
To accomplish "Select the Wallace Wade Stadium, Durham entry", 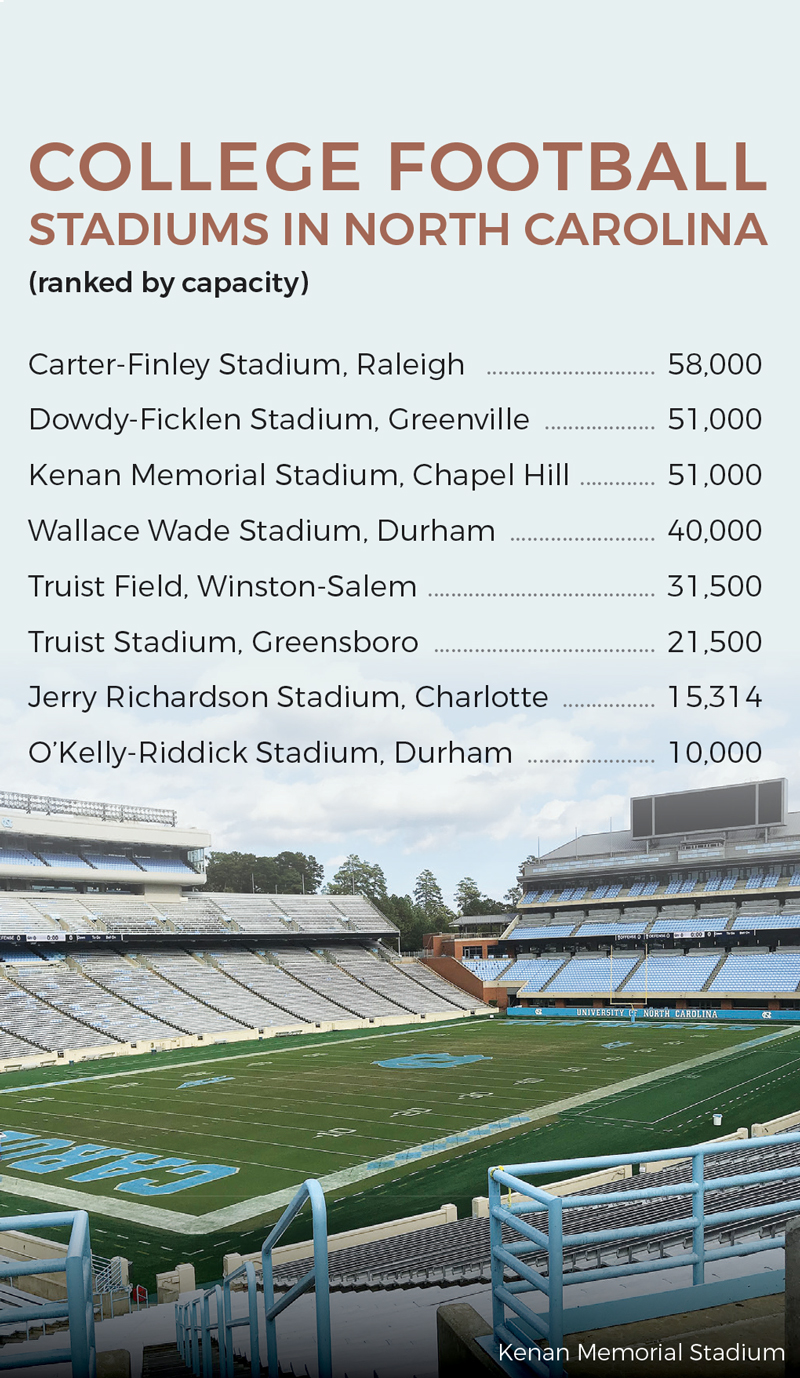I will click(395, 531).
